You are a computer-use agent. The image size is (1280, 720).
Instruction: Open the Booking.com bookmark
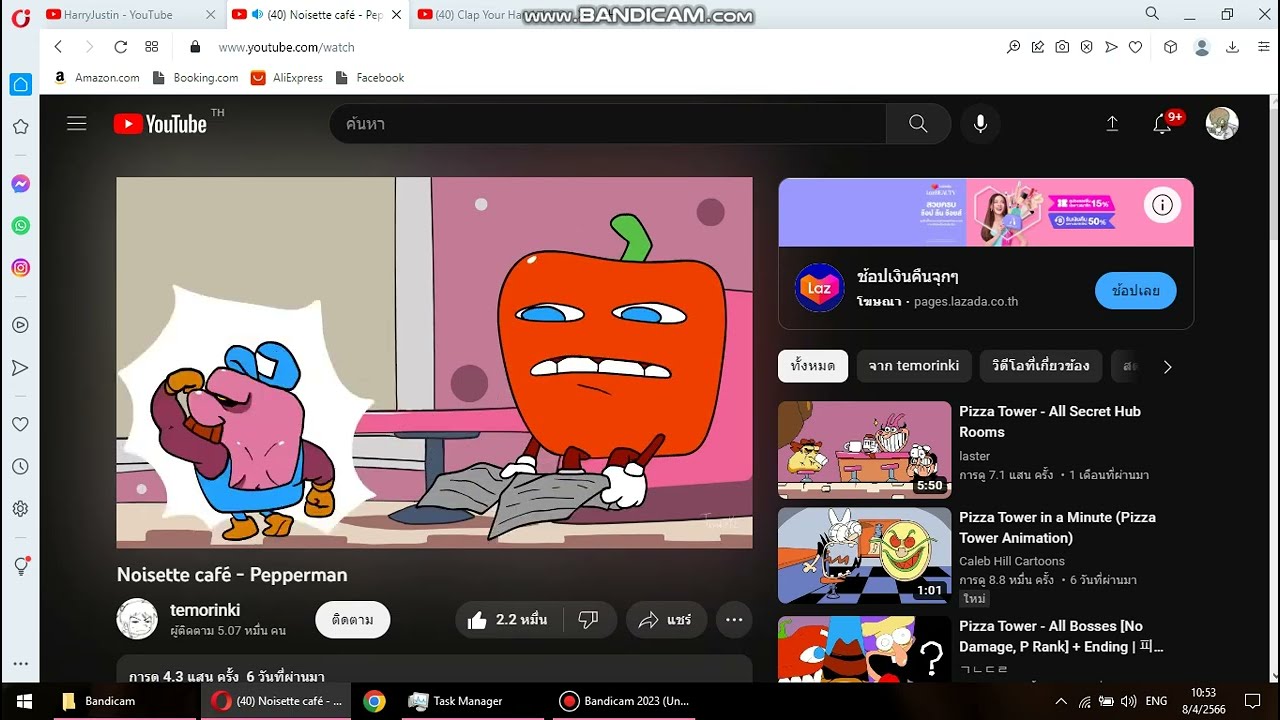point(195,78)
